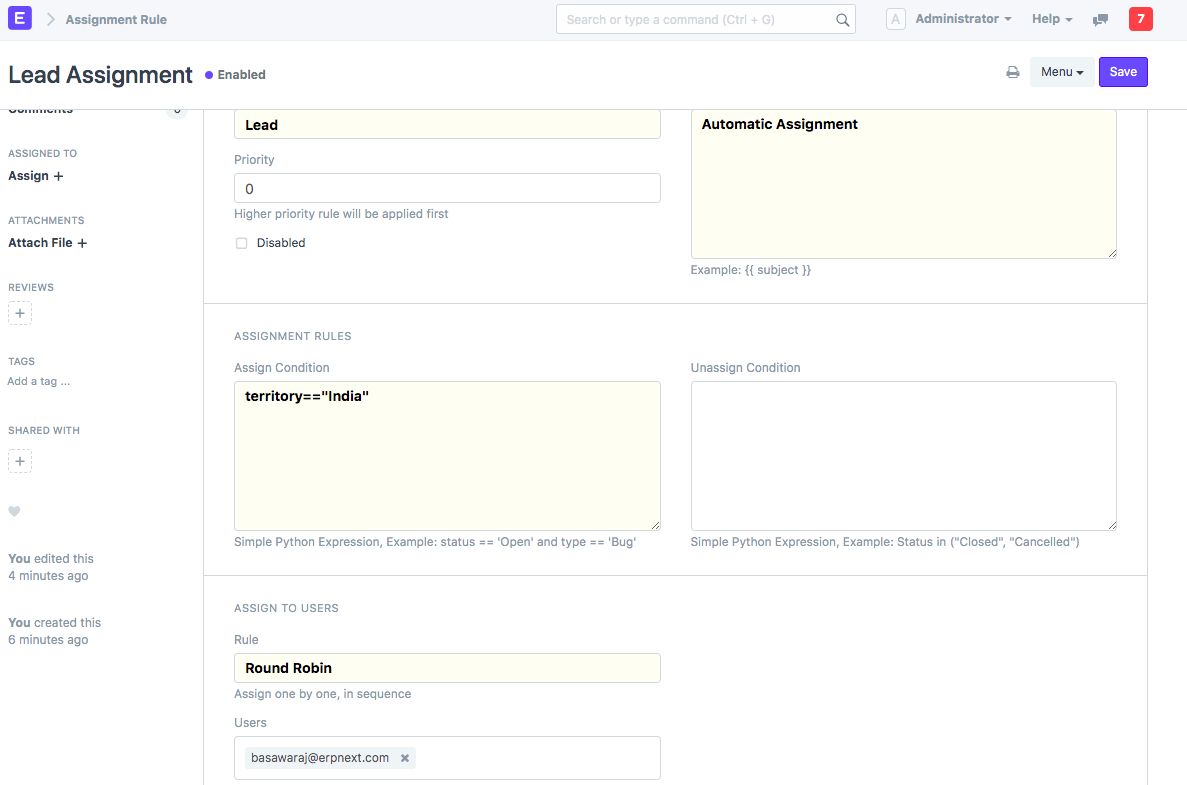The height and width of the screenshot is (785, 1187).
Task: Open the Help menu
Action: click(1051, 19)
